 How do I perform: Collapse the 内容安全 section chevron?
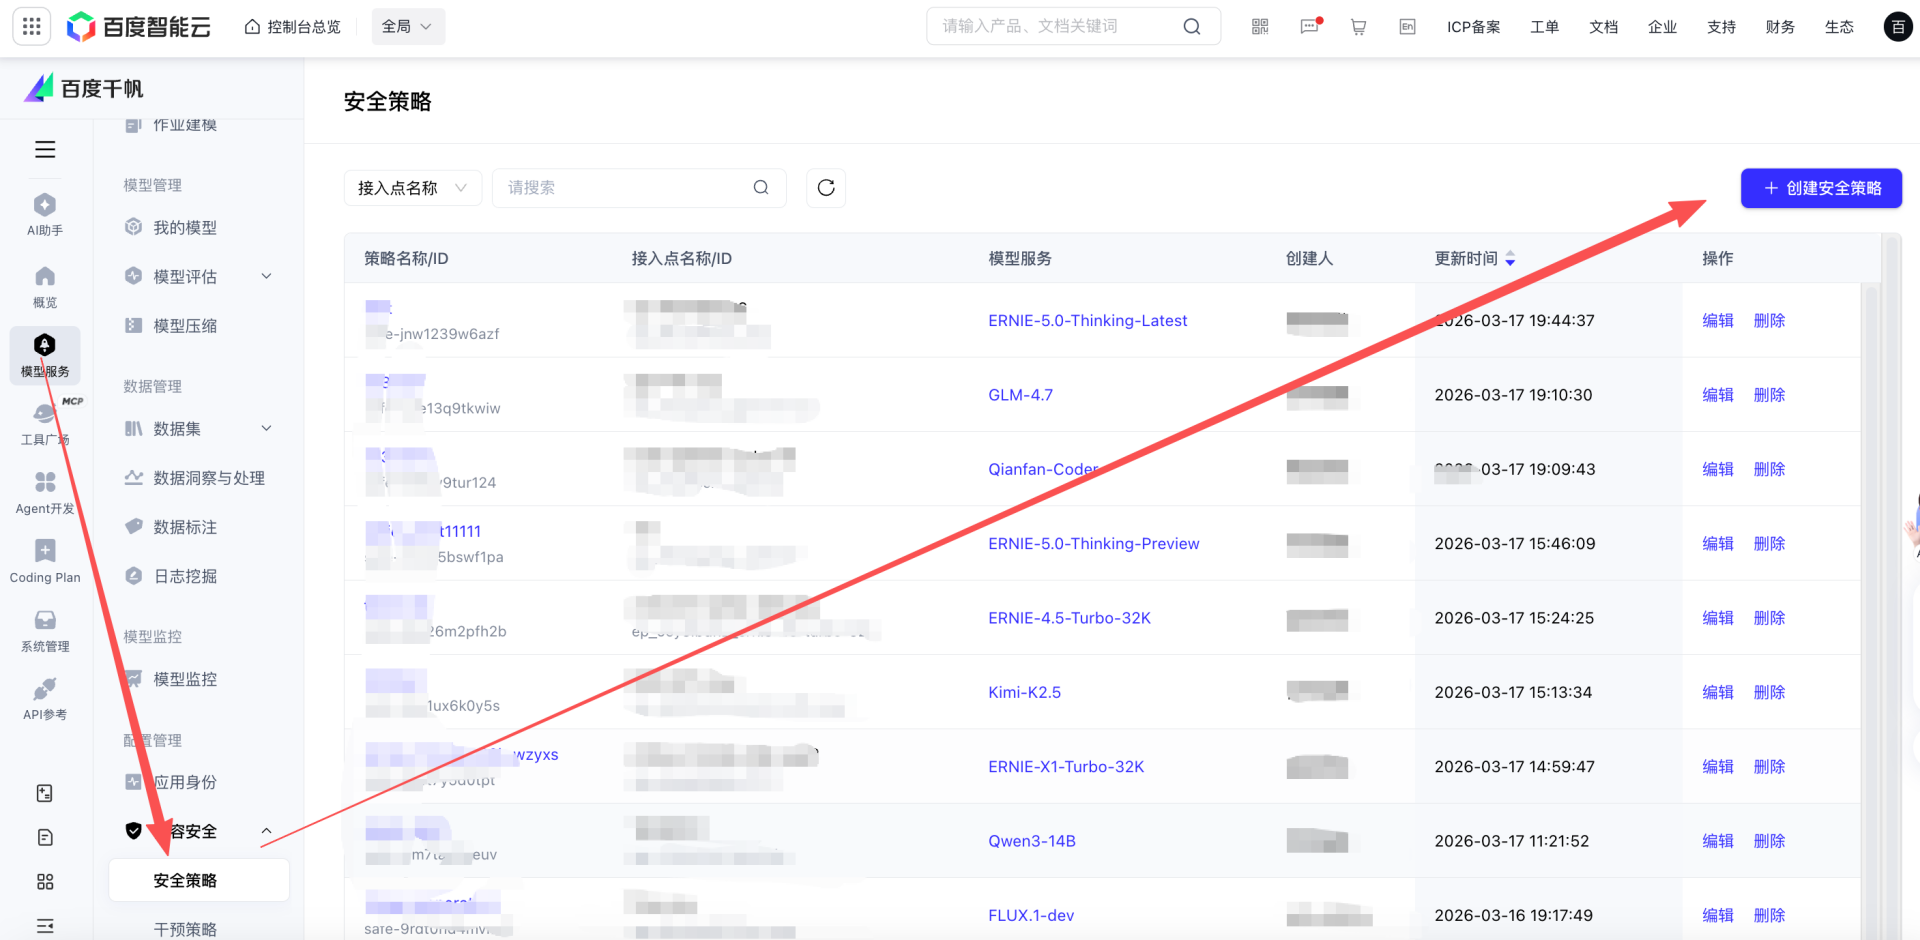(267, 831)
